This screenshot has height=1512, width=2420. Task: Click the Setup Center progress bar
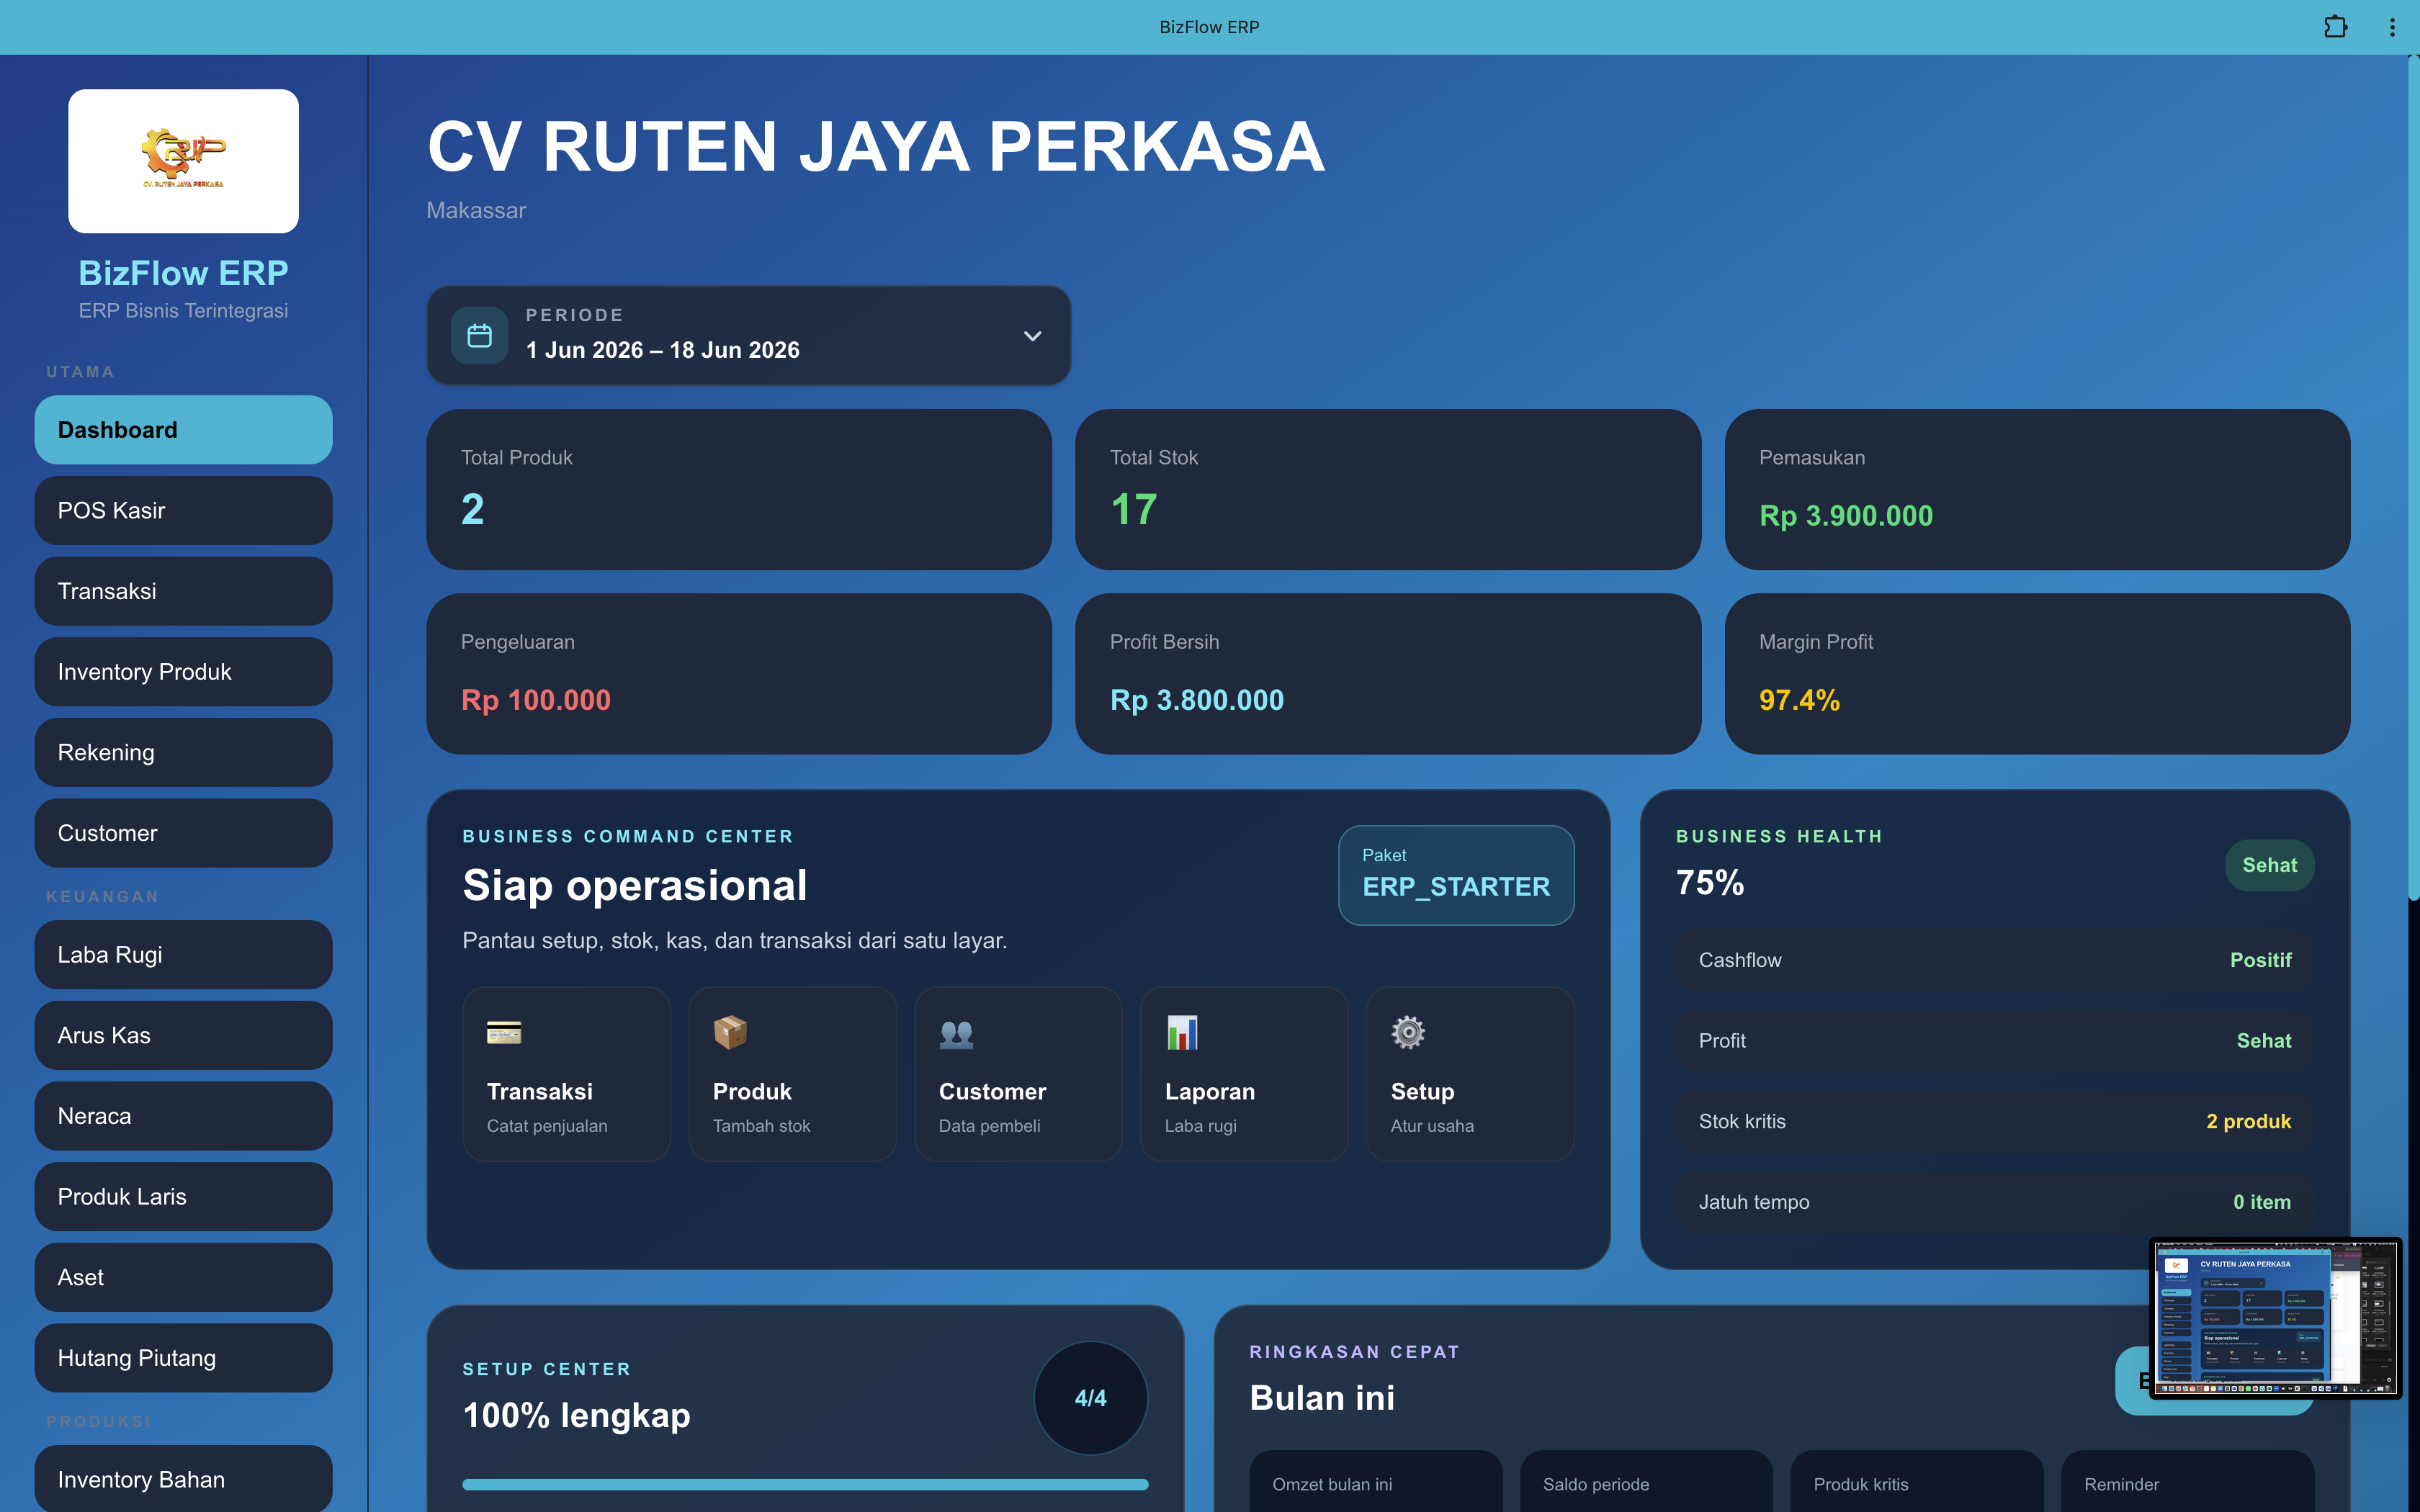805,1484
